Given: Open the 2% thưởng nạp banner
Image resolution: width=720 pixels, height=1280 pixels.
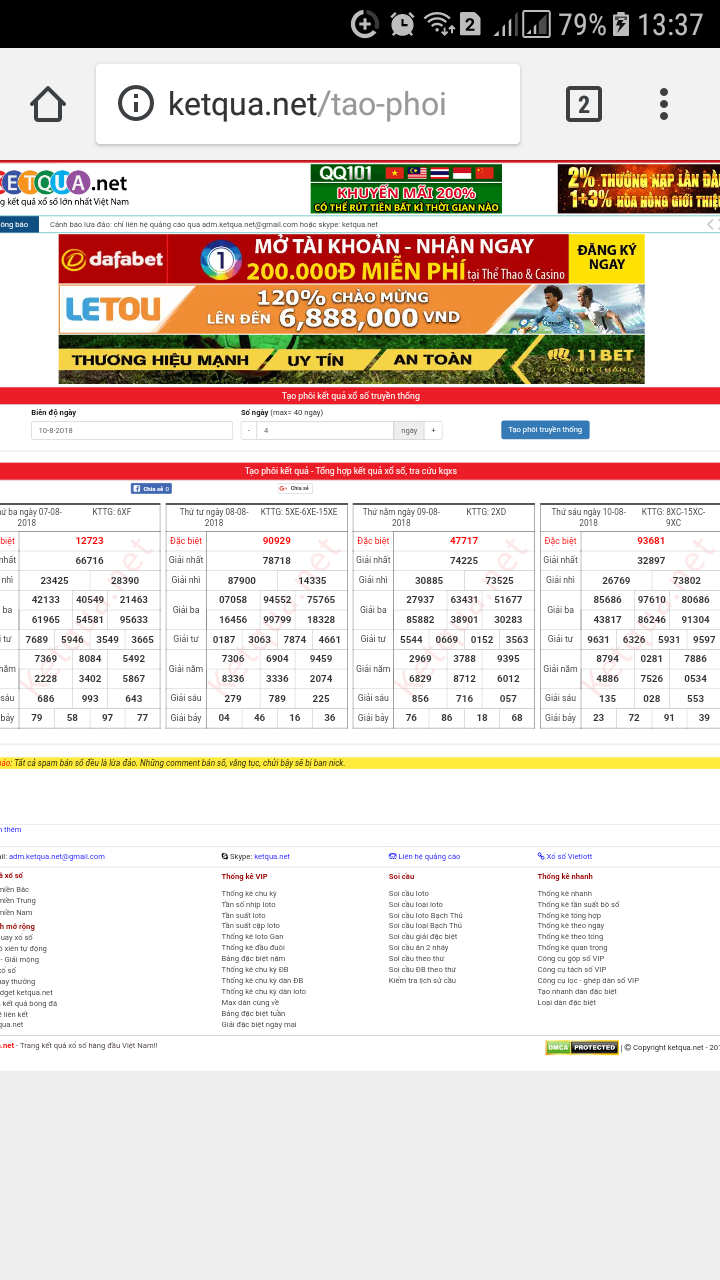Looking at the screenshot, I should click(639, 189).
